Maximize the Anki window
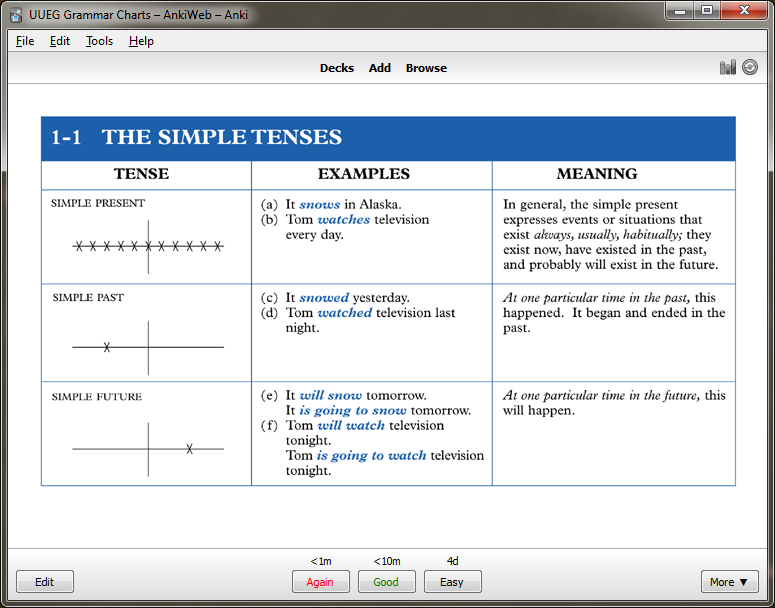This screenshot has width=775, height=608. click(707, 10)
